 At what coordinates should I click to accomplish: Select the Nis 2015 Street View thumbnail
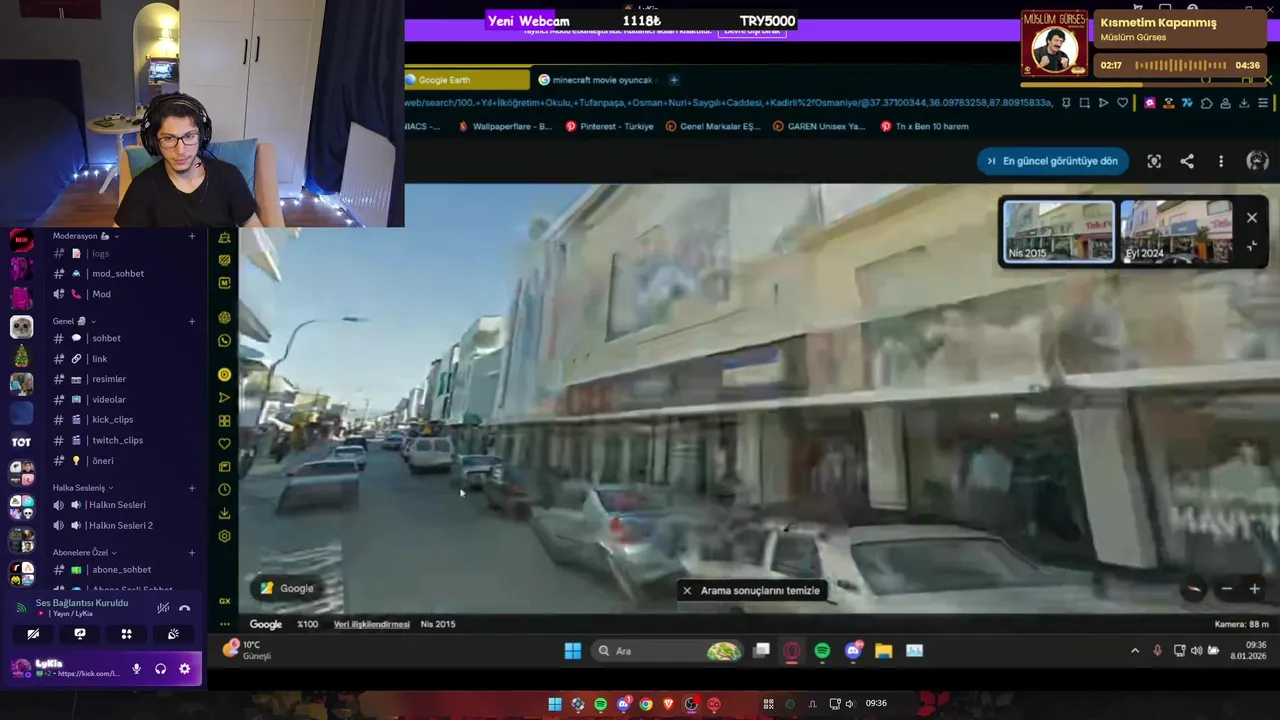(x=1059, y=231)
